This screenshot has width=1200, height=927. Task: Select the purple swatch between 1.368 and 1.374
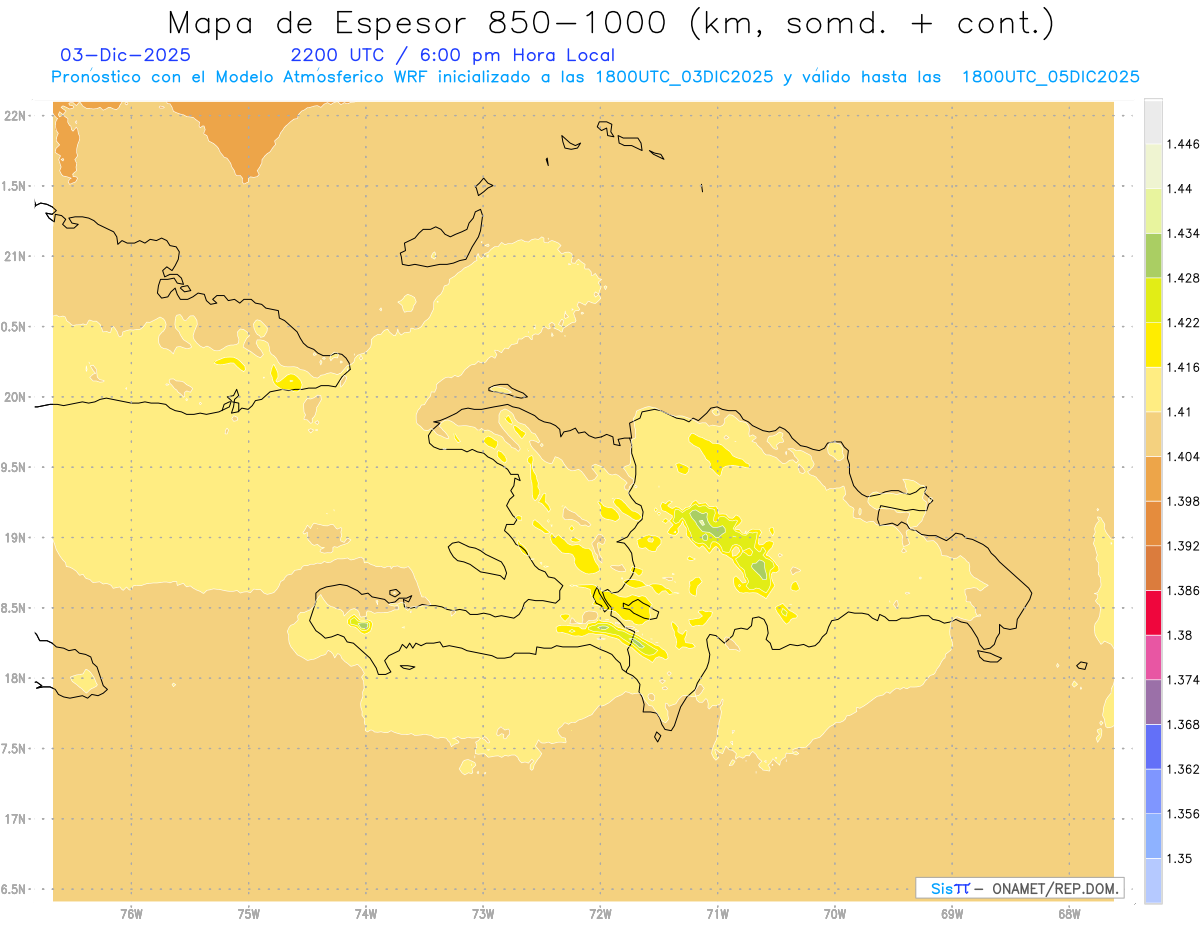click(x=1153, y=702)
